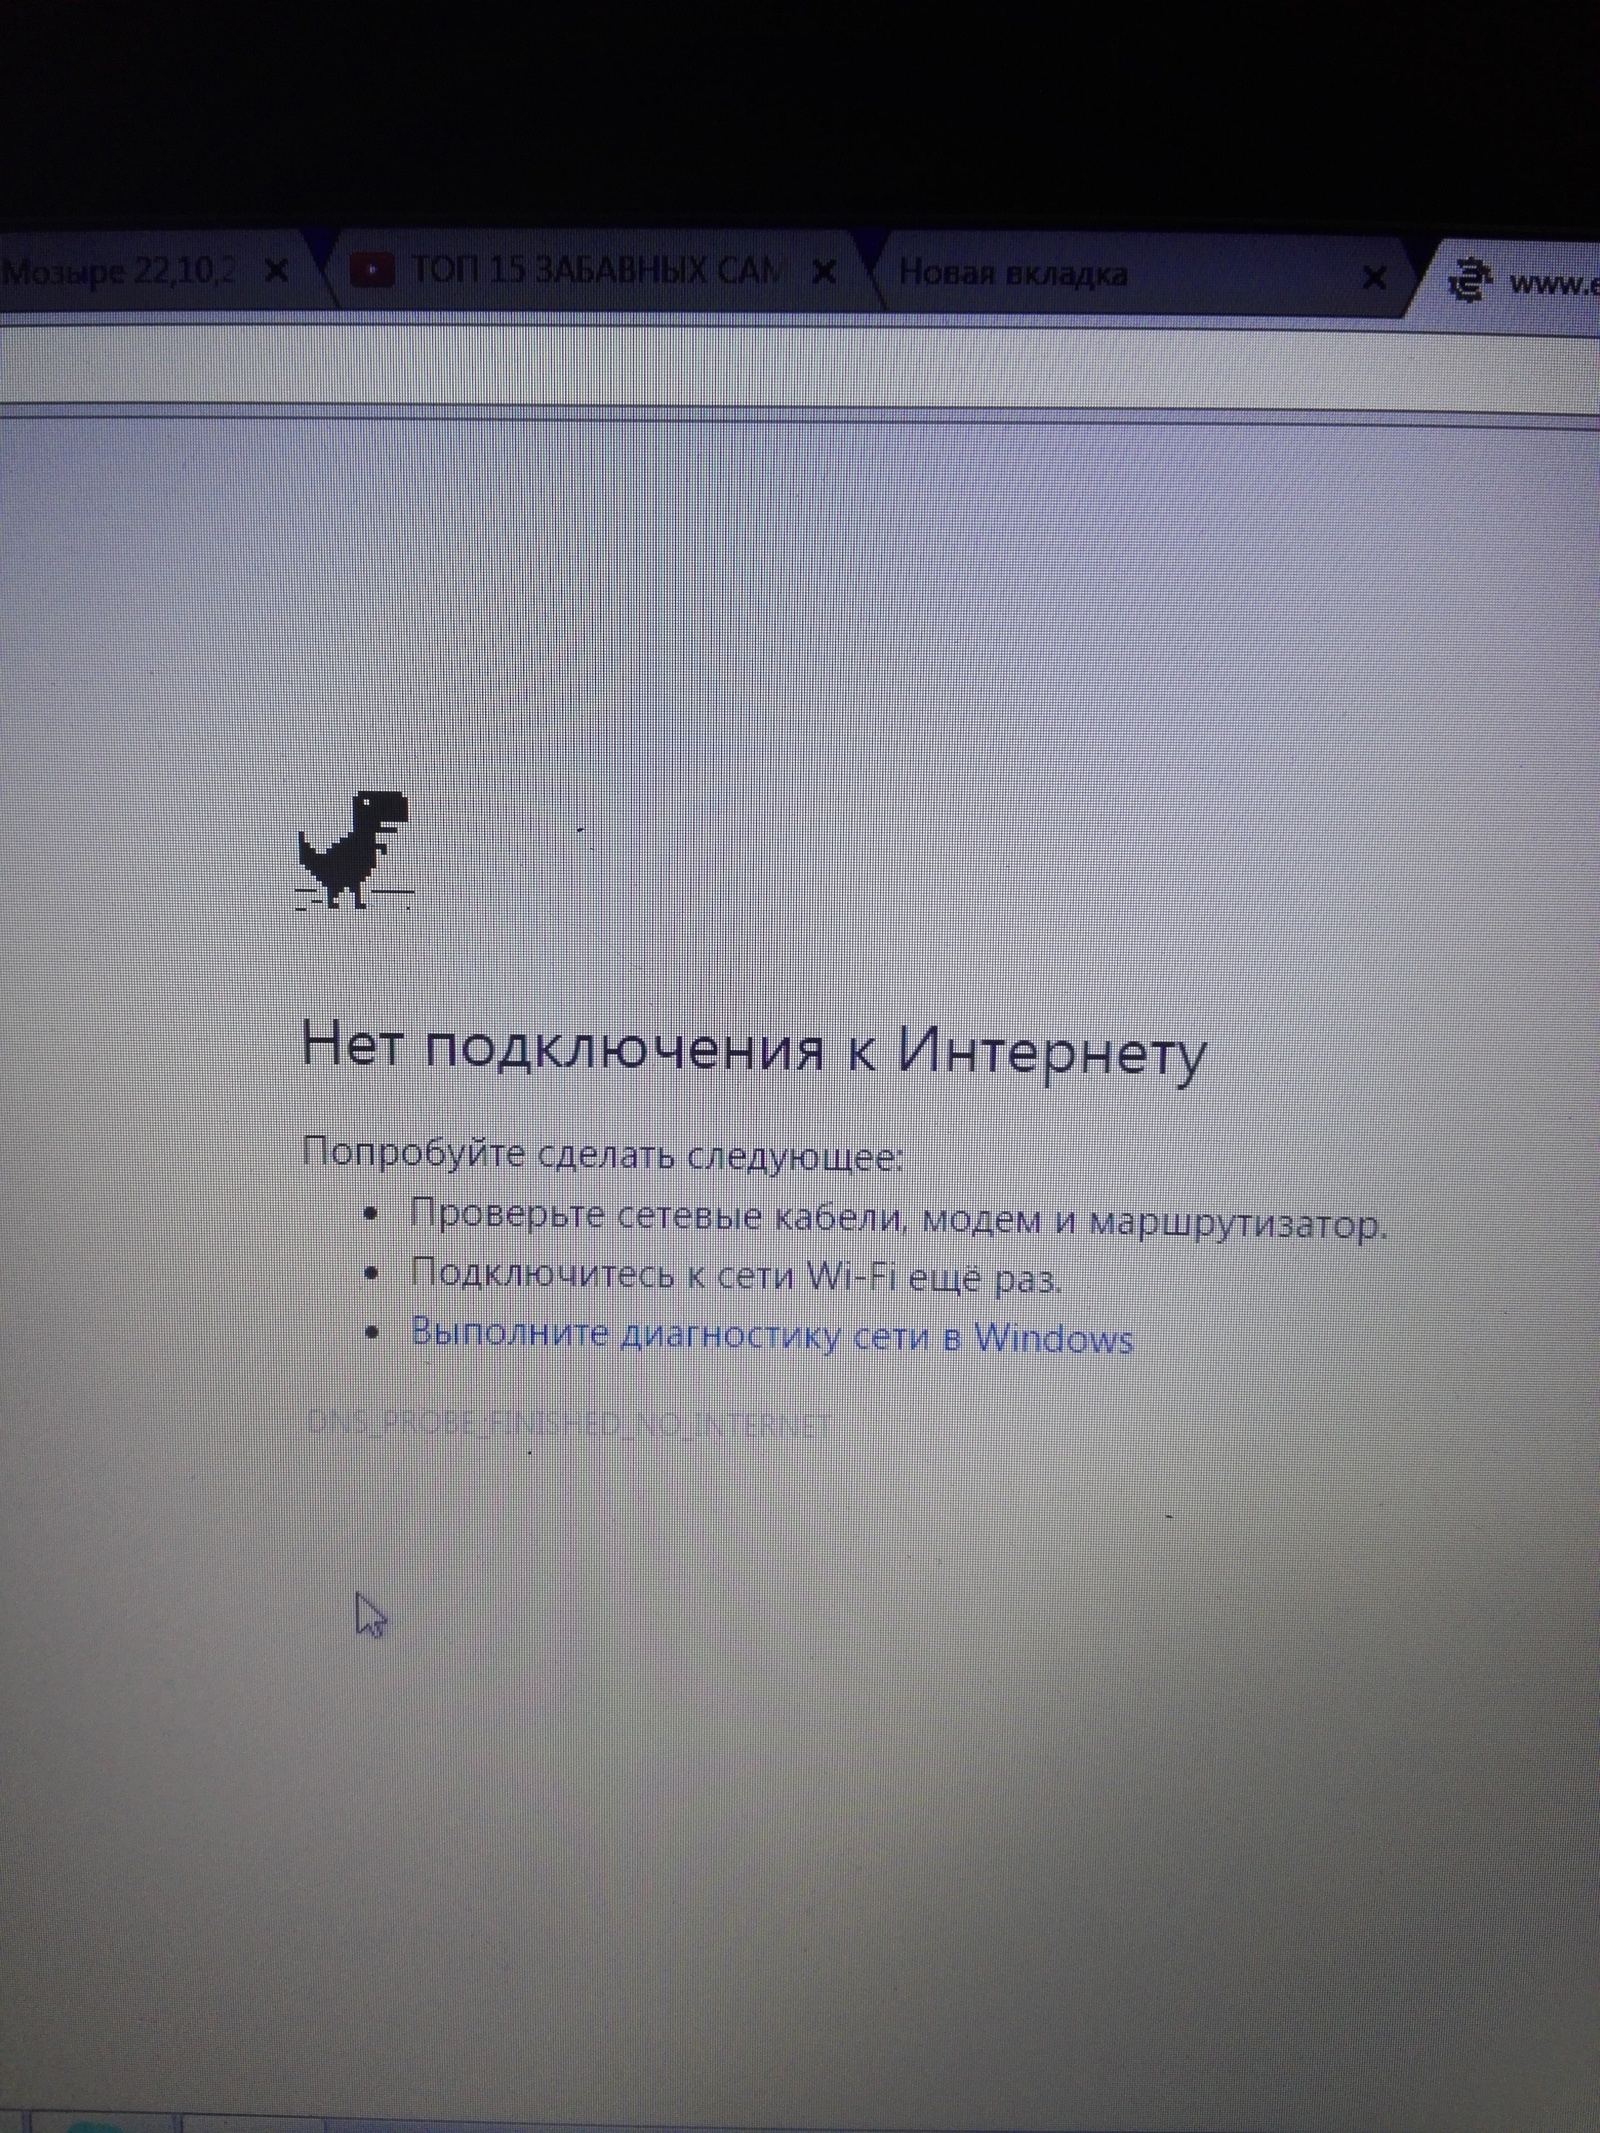Click the YouTube favicon on the ТОП 15 tab
Viewport: 1600px width, 2133px height.
coord(372,271)
